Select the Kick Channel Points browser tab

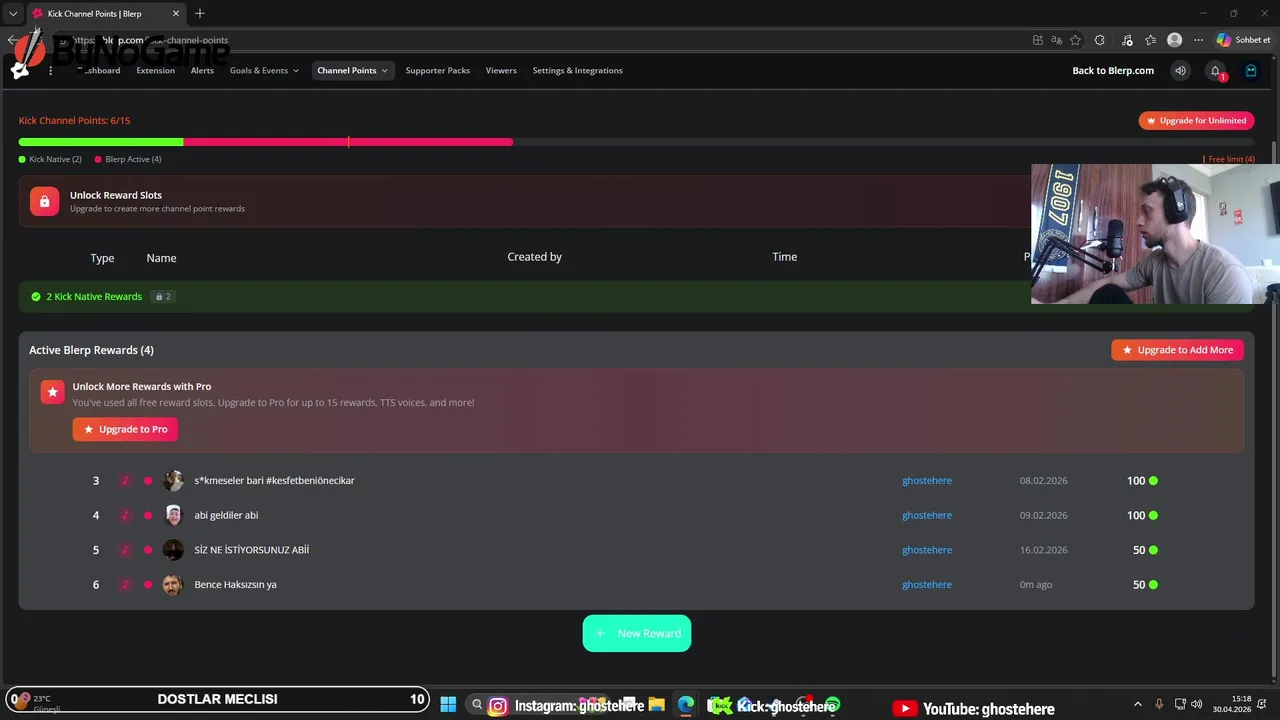[x=104, y=13]
